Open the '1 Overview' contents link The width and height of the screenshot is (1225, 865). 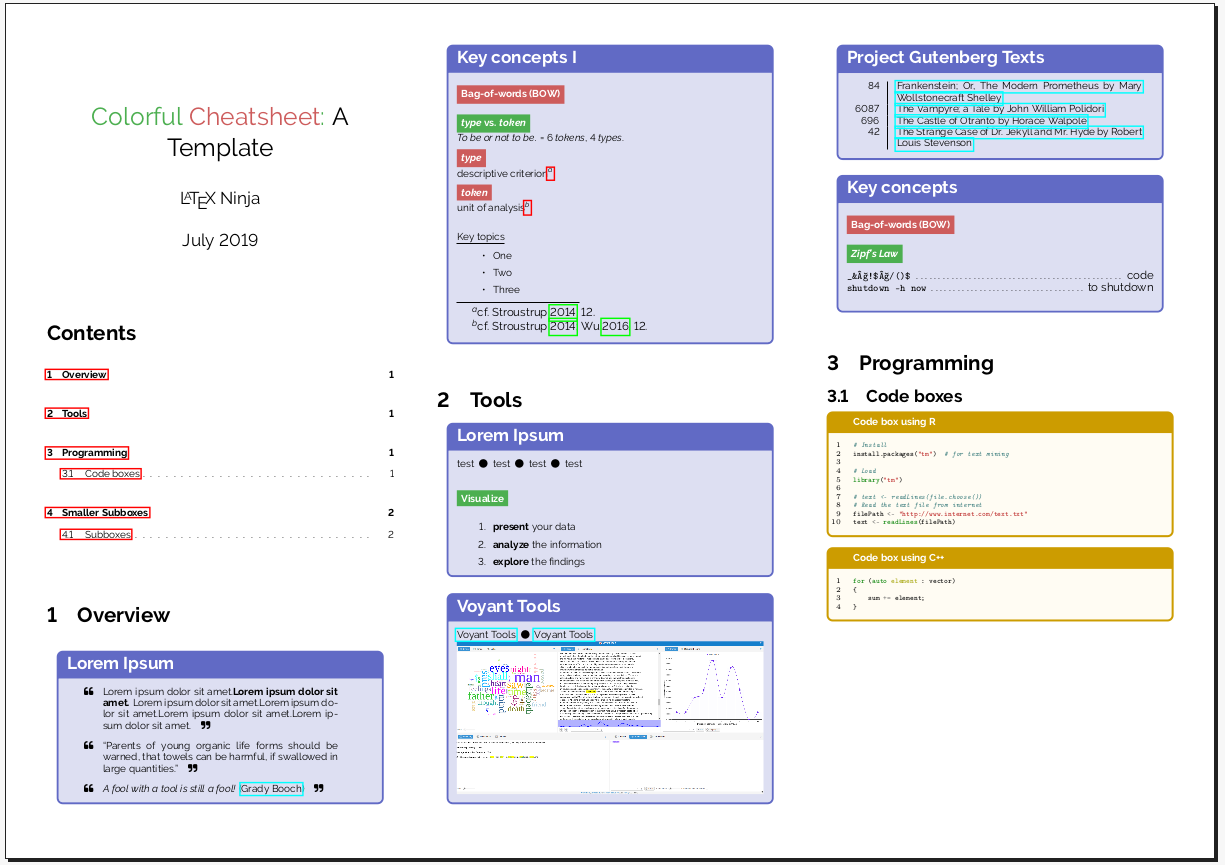tap(76, 375)
